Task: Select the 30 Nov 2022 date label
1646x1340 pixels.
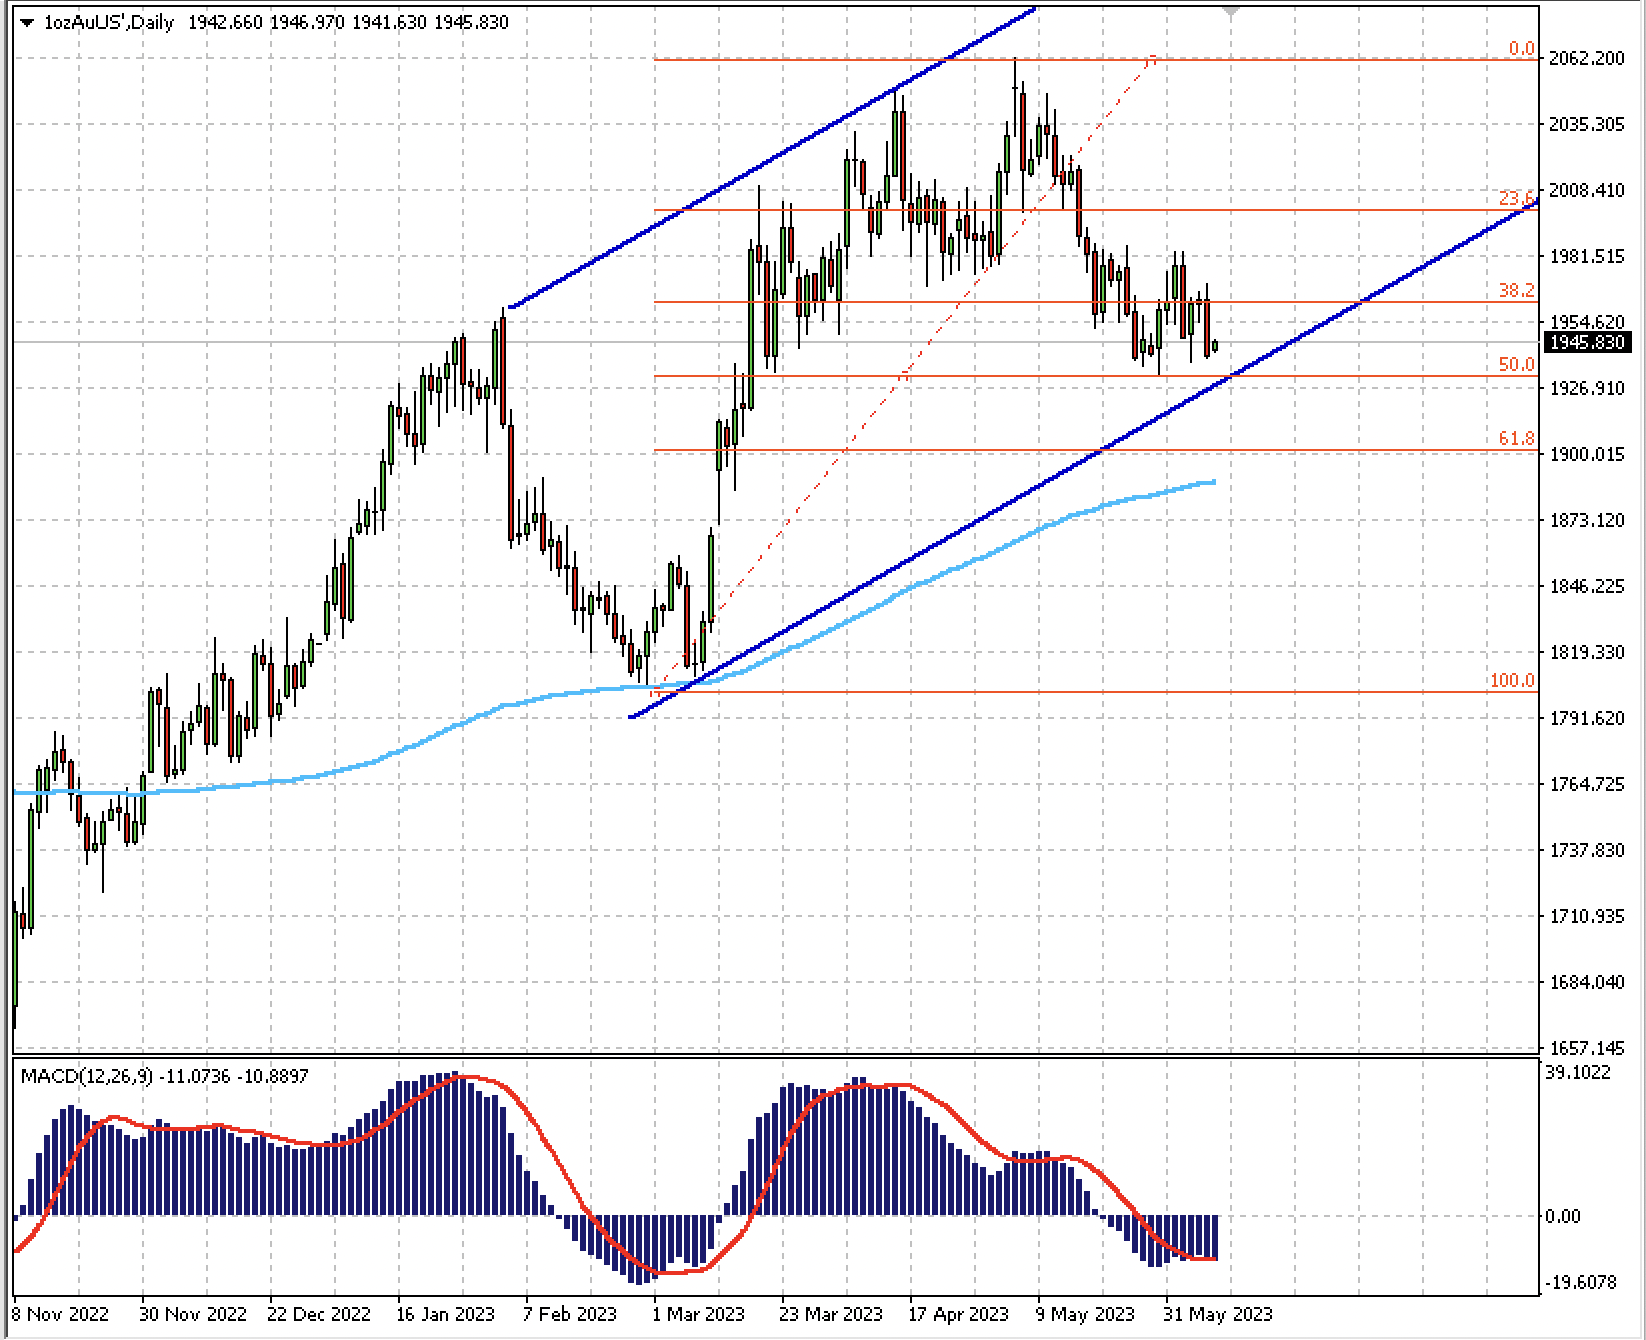Action: 193,1314
